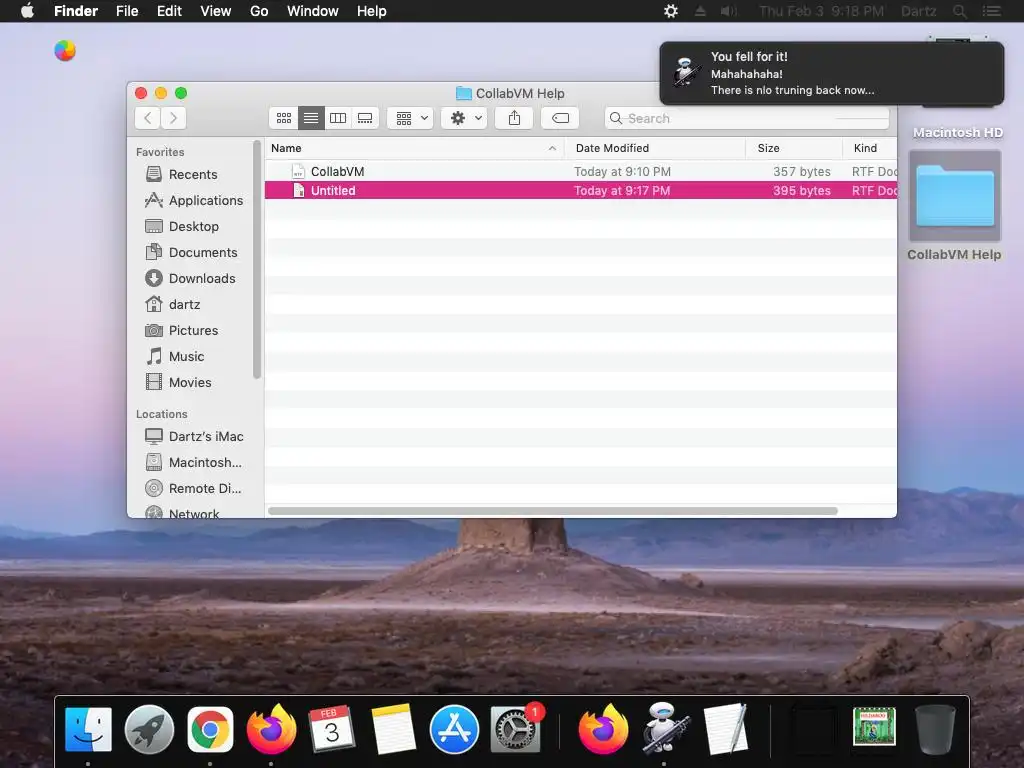Open the Apple menu

27,11
